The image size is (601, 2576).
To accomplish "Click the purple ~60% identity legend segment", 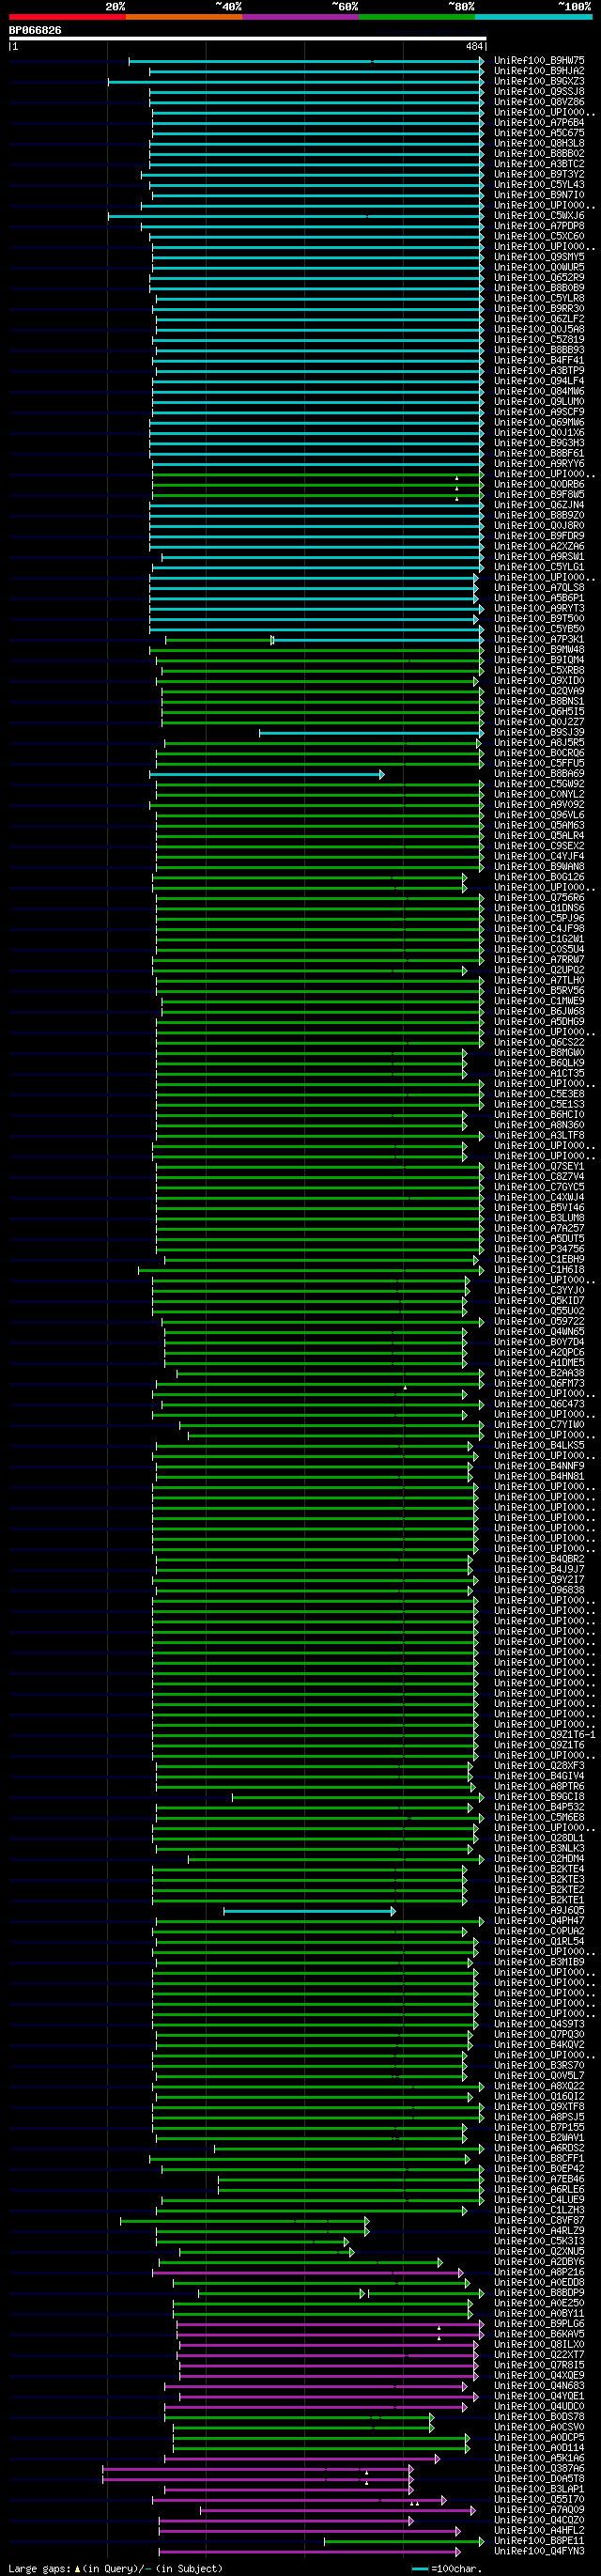I will tap(300, 17).
